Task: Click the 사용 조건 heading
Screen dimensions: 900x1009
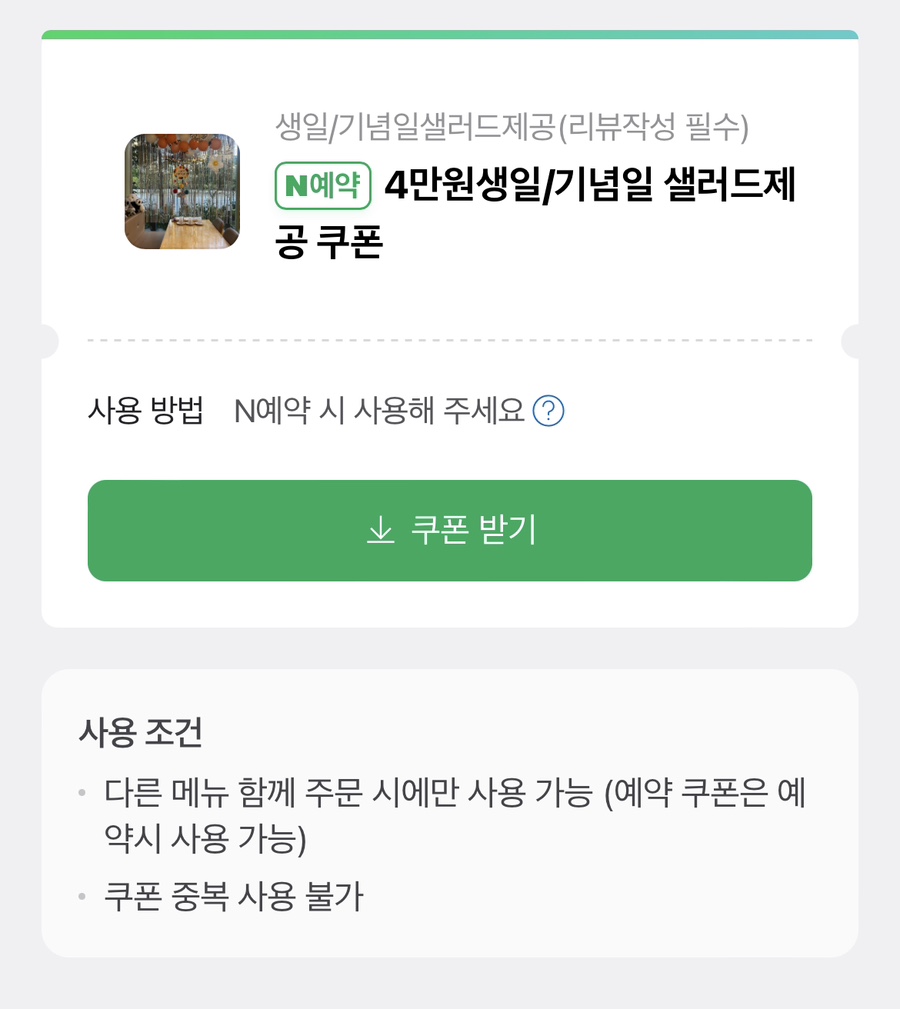Action: [x=140, y=733]
